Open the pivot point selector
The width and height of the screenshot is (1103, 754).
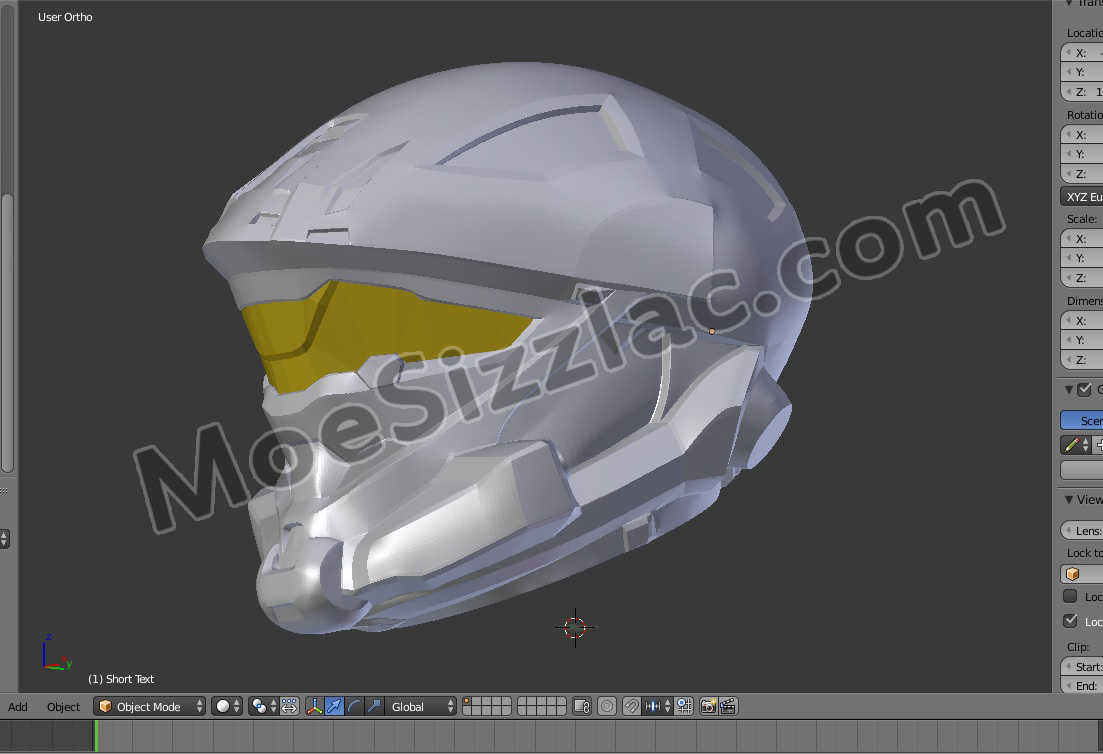(x=263, y=706)
